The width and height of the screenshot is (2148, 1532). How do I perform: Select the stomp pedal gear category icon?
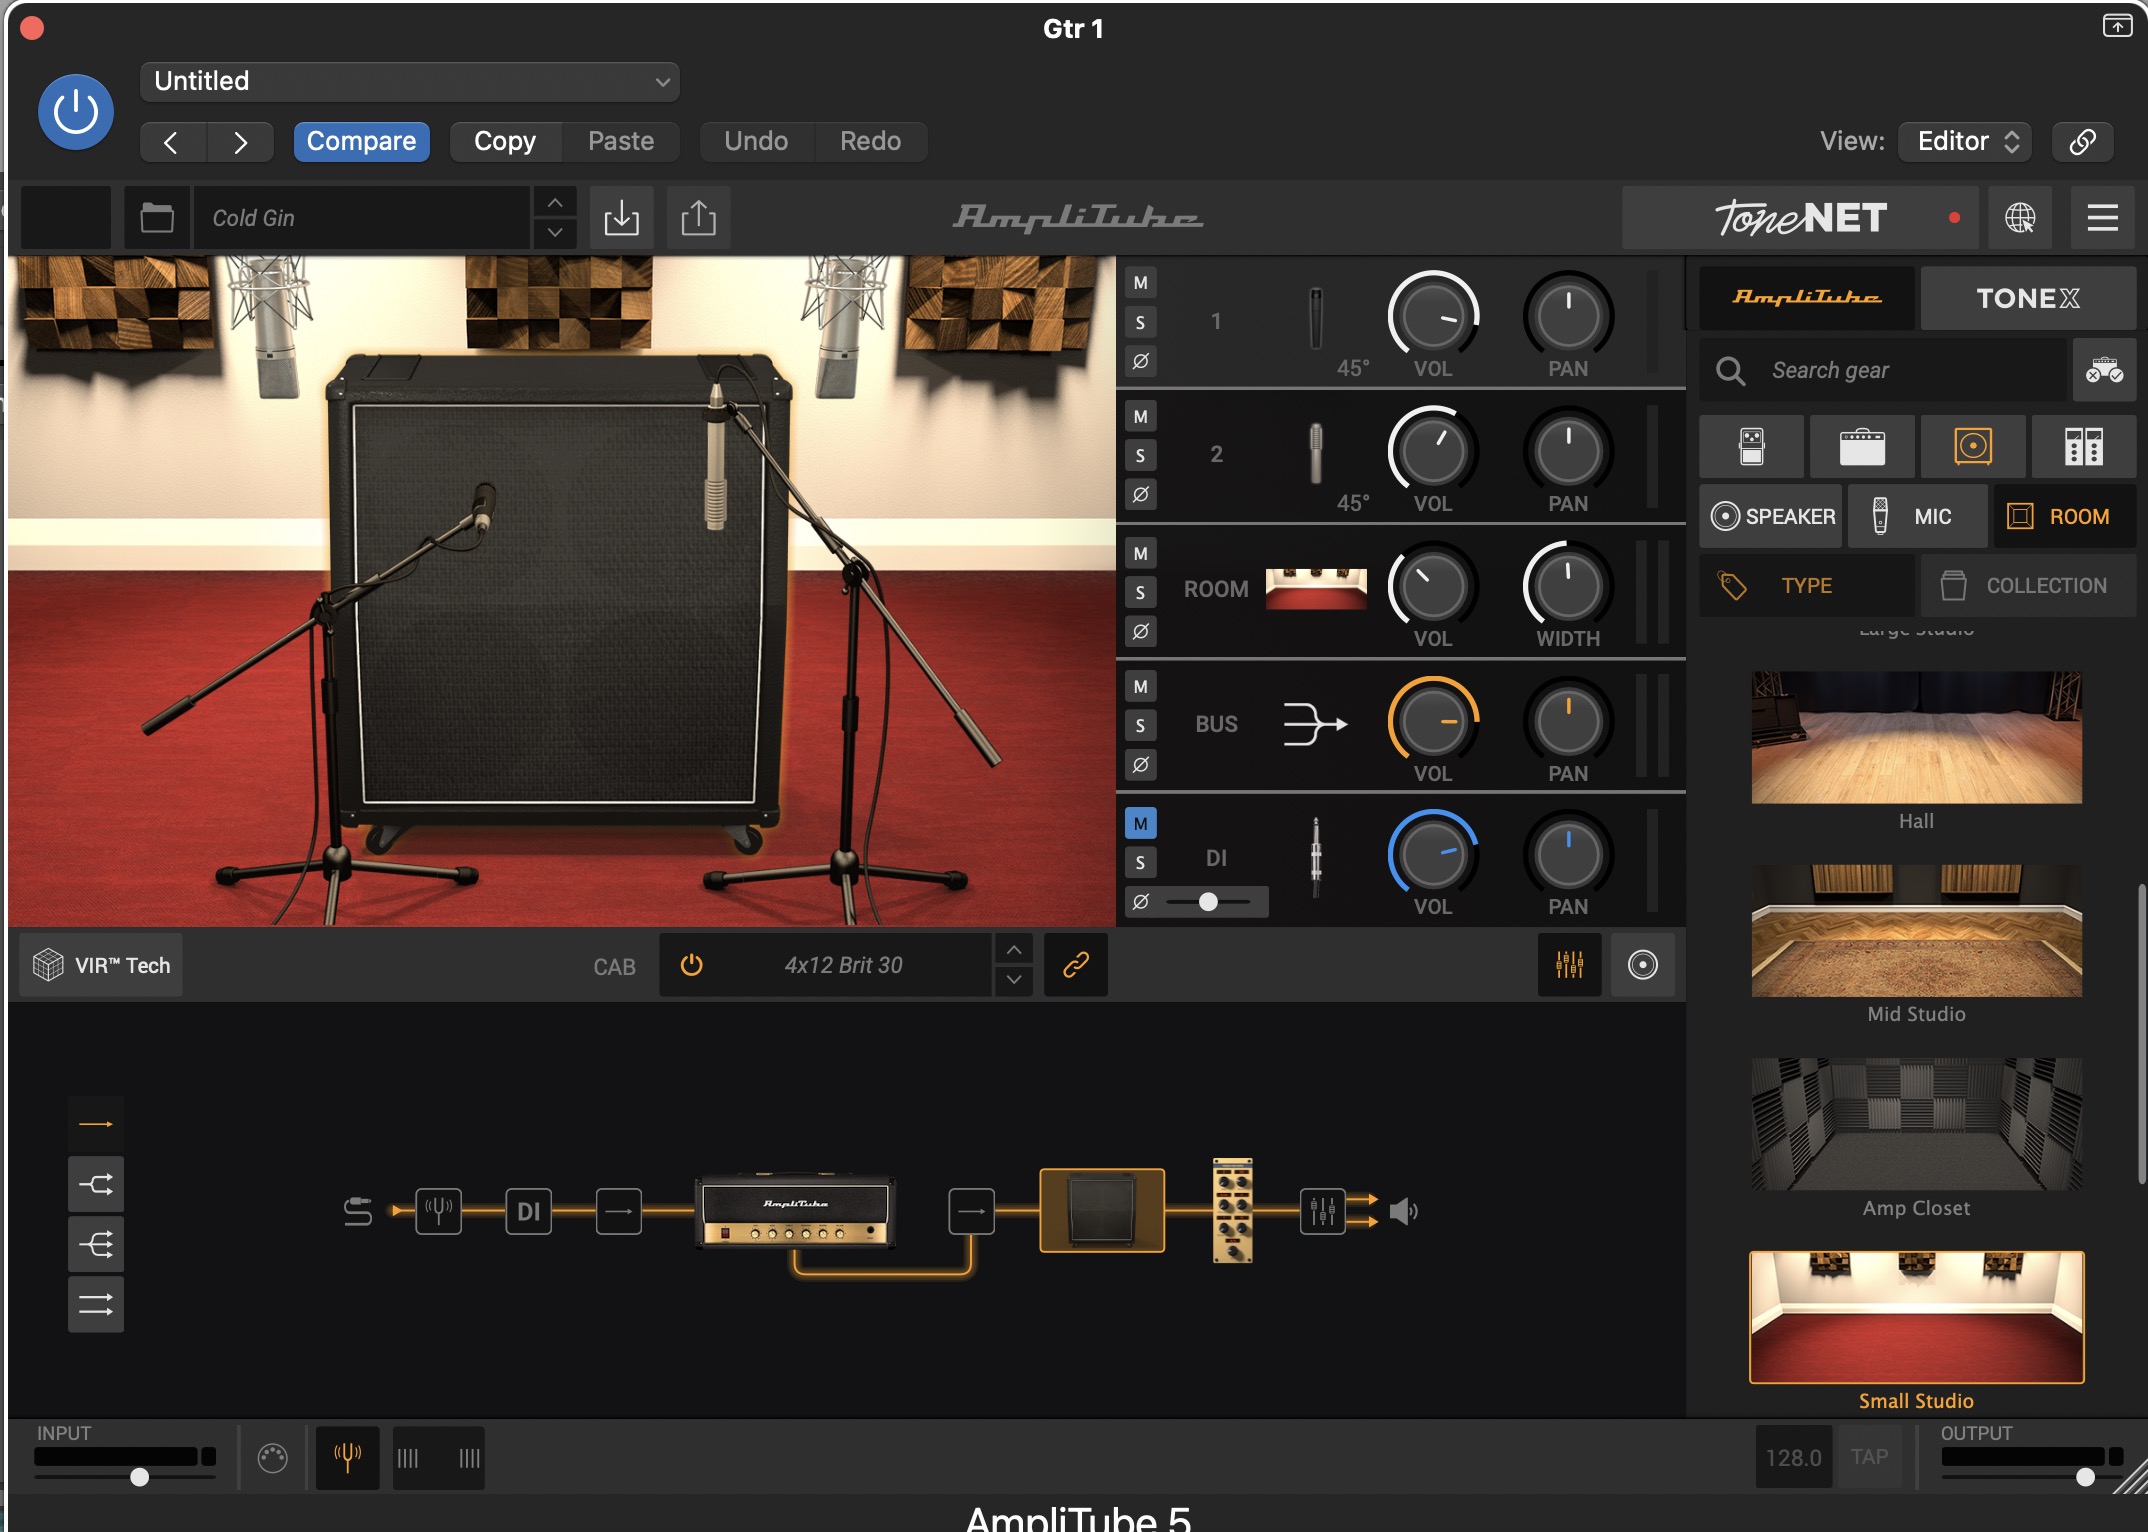click(x=1751, y=446)
